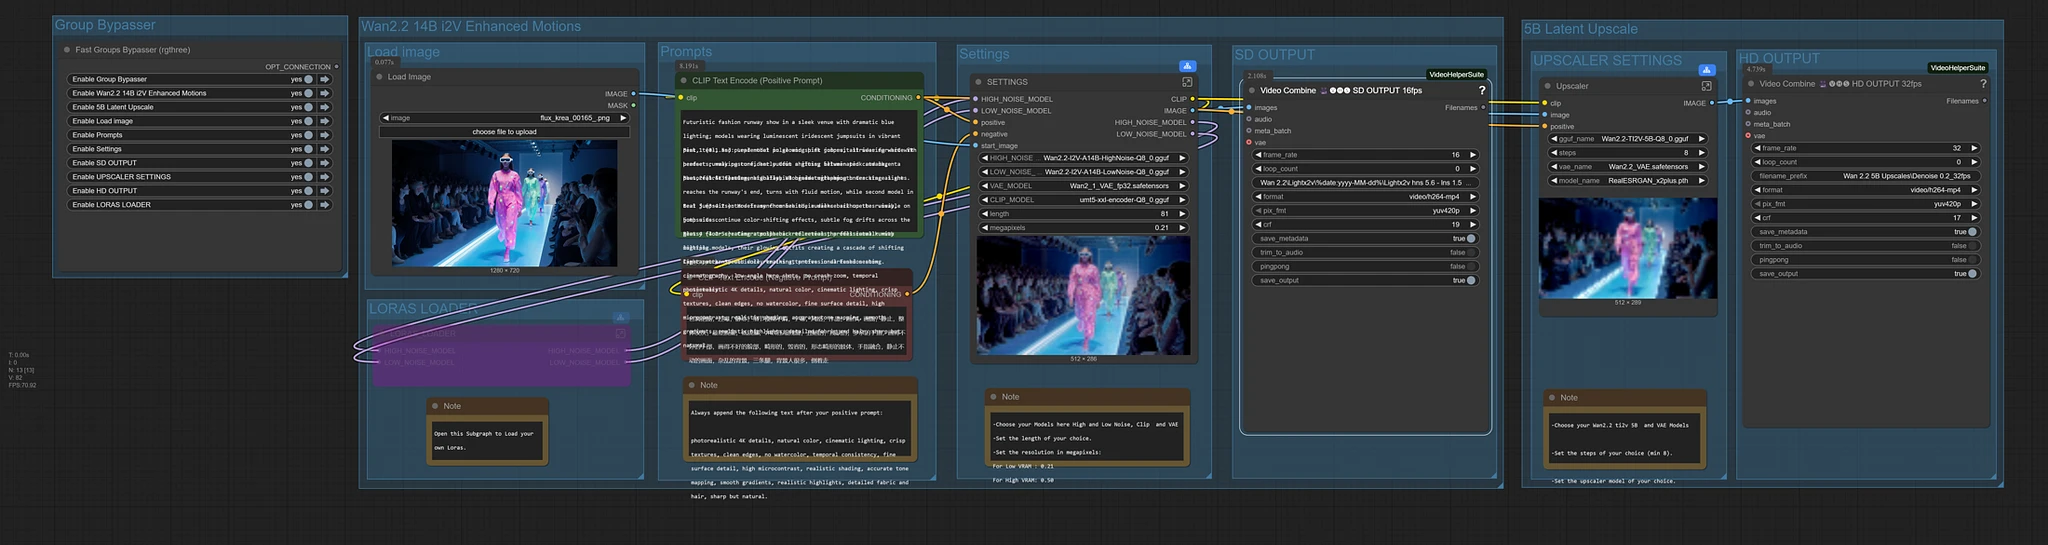Click the 'choose file to upload' button
Image resolution: width=2048 pixels, height=545 pixels.
point(504,132)
